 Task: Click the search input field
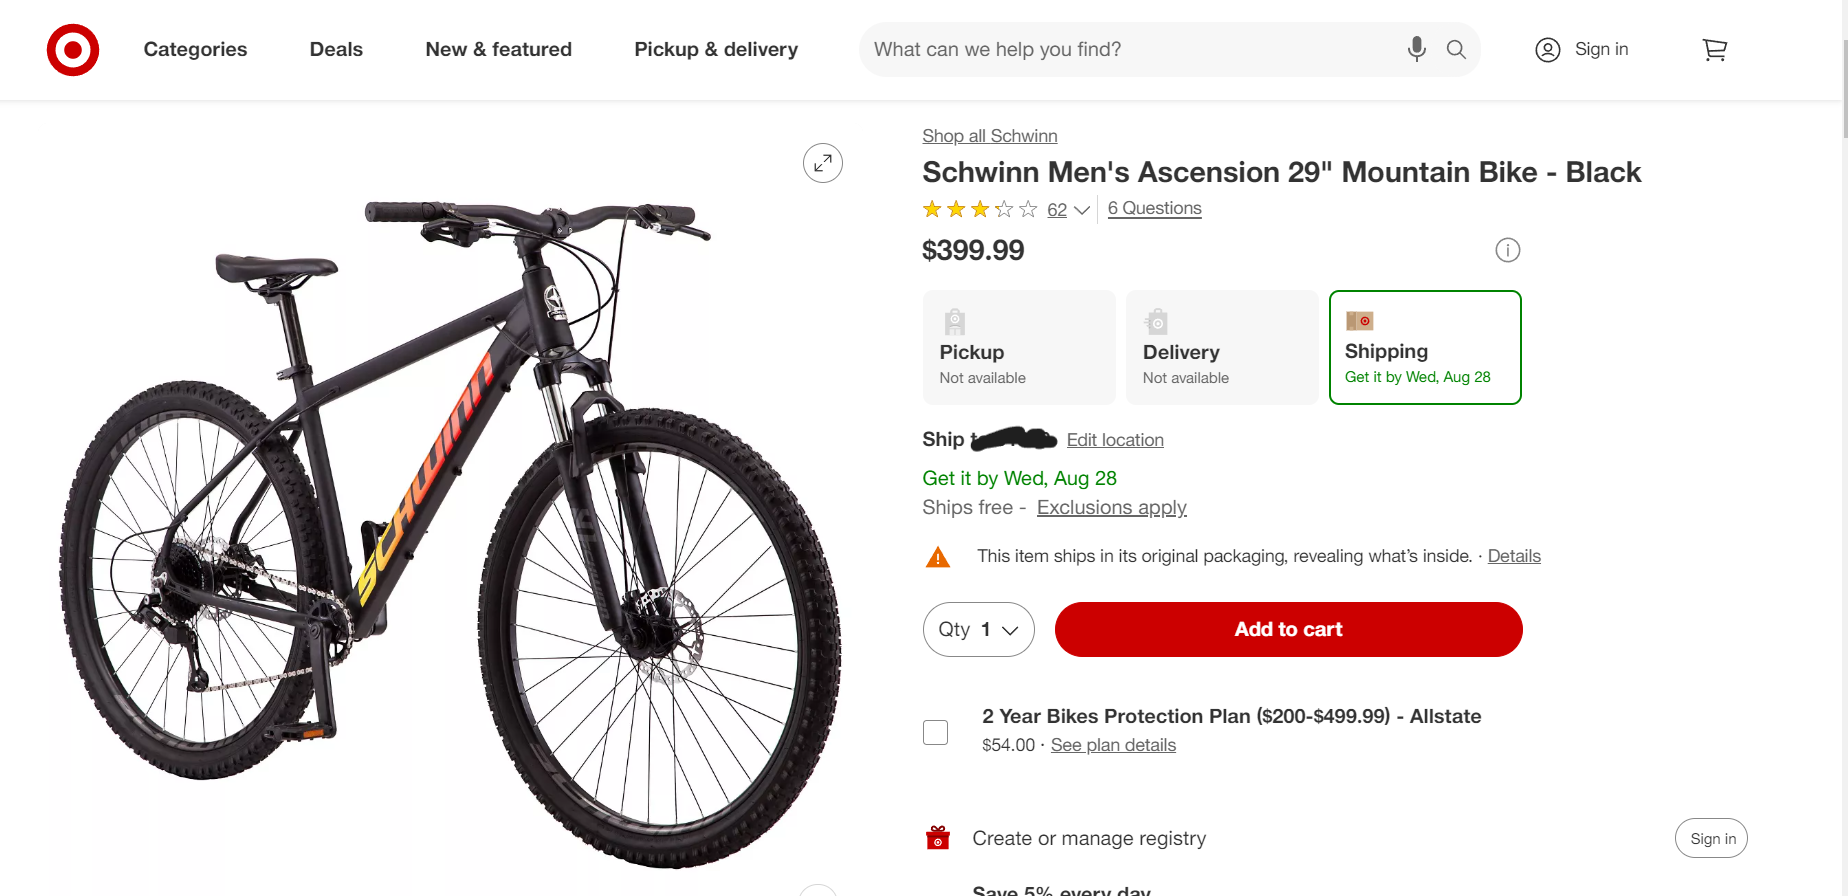pos(1130,50)
